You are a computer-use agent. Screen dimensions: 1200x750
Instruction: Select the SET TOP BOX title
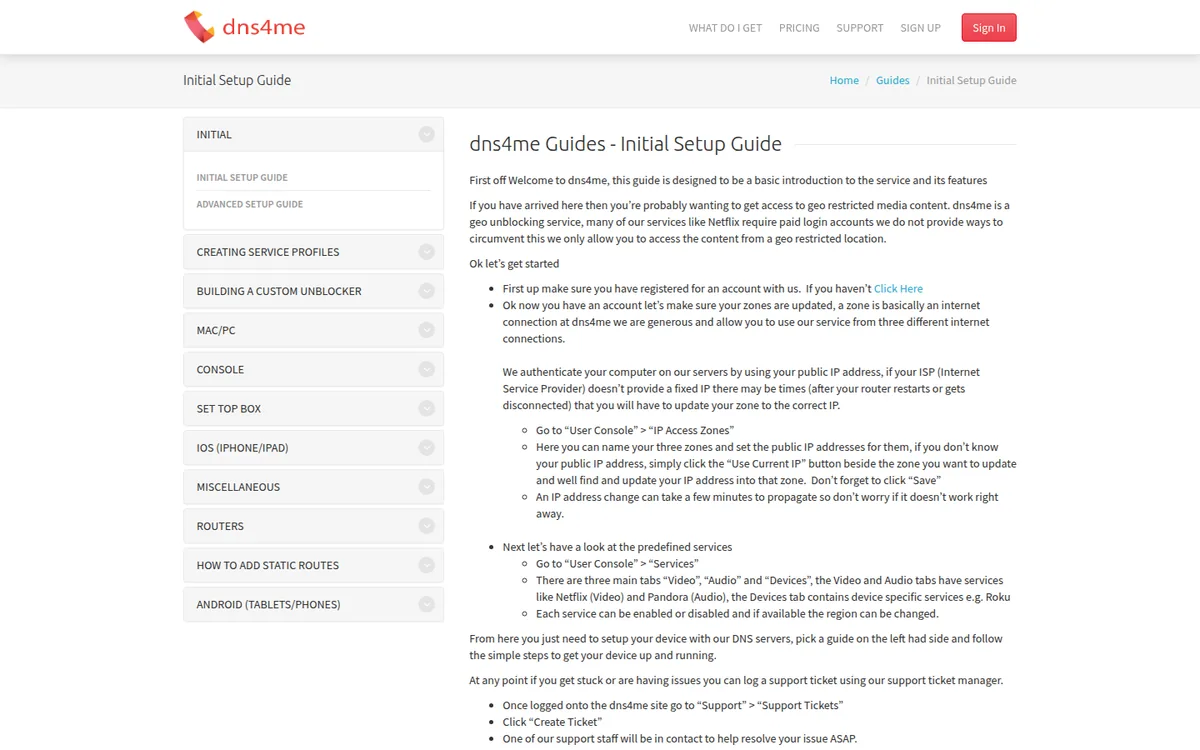(x=229, y=409)
